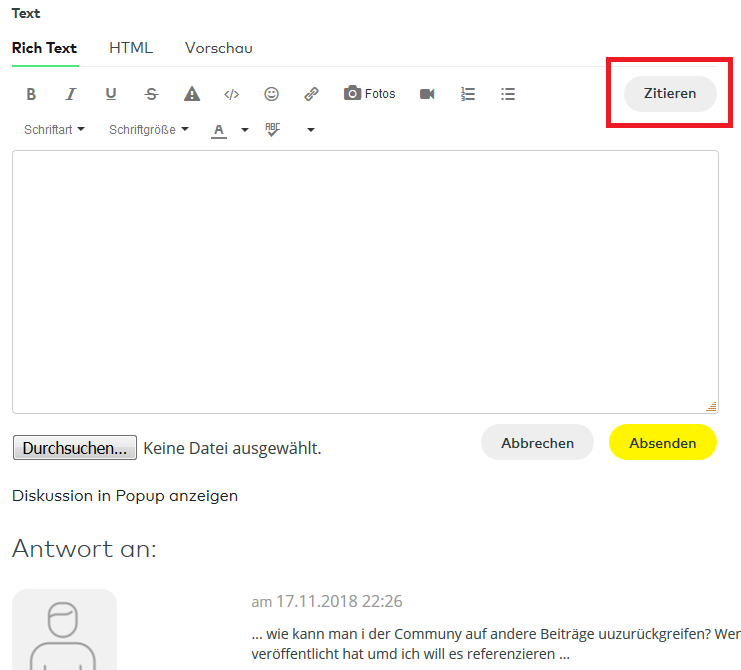Start a numbered list
This screenshot has width=741, height=670.
coord(468,94)
